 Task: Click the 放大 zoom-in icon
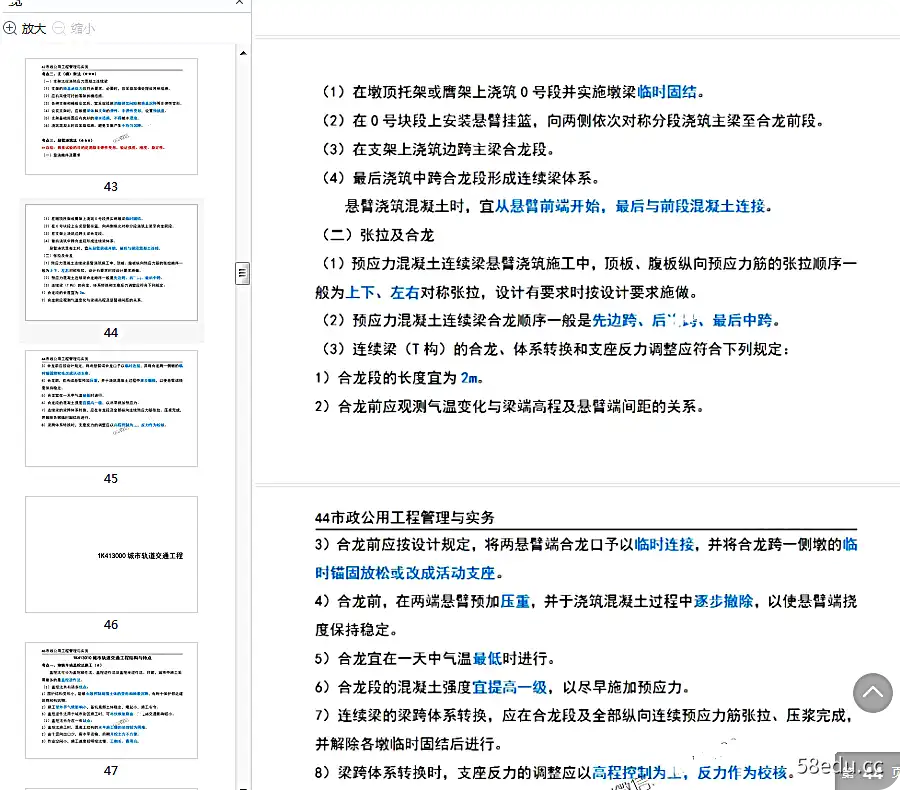[x=10, y=28]
